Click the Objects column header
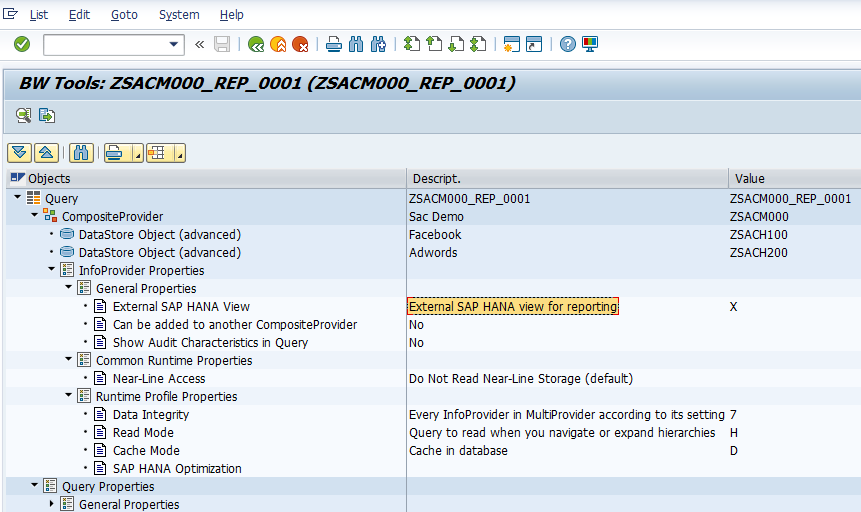Viewport: 861px width, 512px height. 206,179
